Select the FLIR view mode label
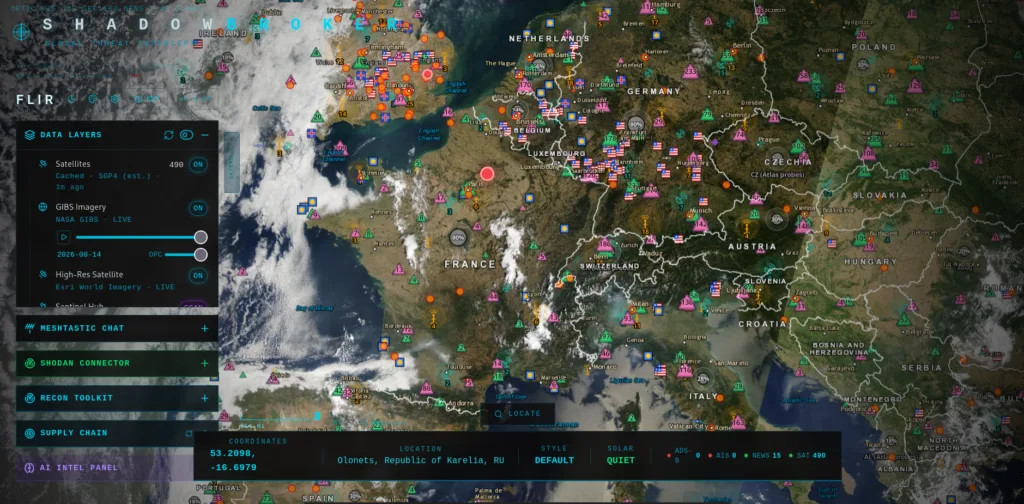The height and width of the screenshot is (504, 1024). [35, 99]
